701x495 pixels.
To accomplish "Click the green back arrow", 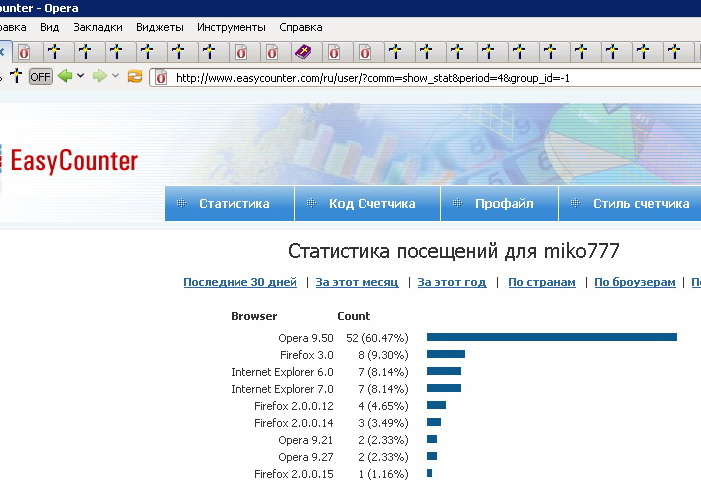I will click(65, 77).
